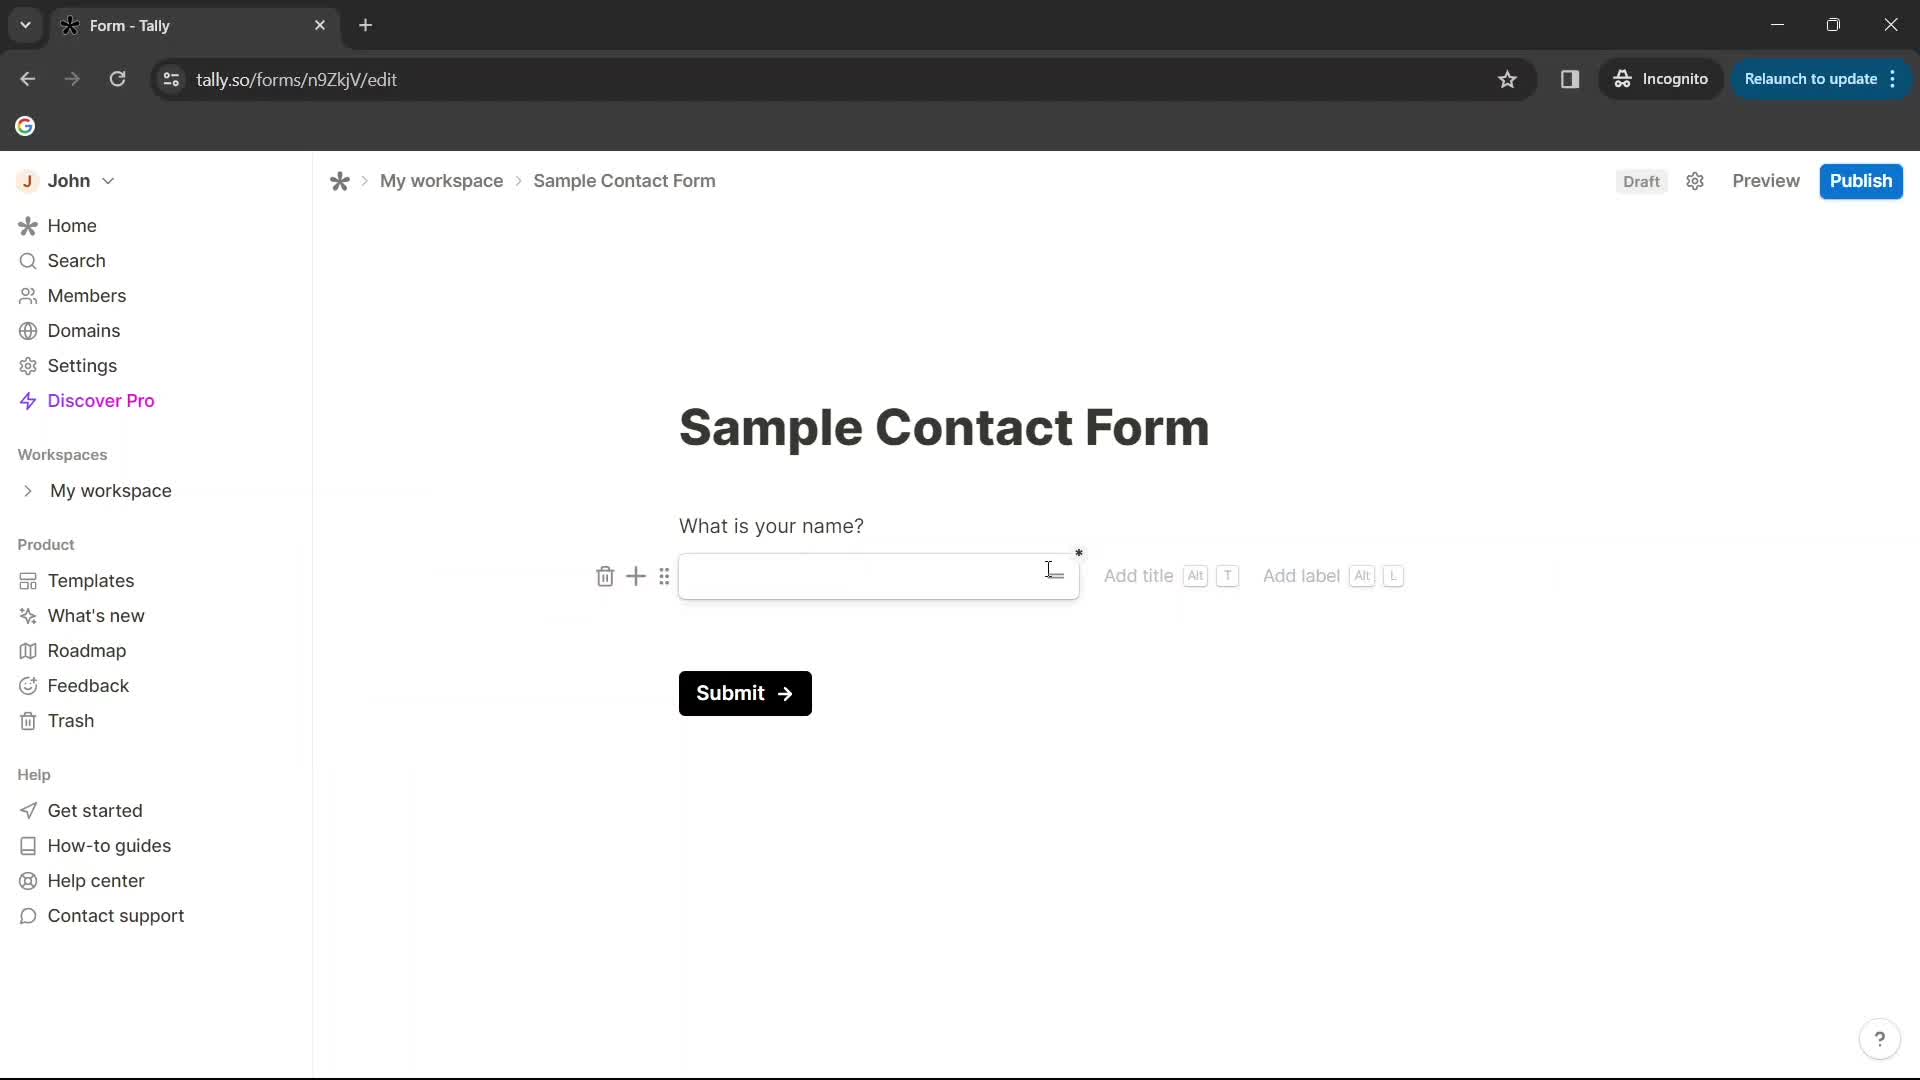Click the Publish button
The width and height of the screenshot is (1920, 1080).
click(1861, 181)
